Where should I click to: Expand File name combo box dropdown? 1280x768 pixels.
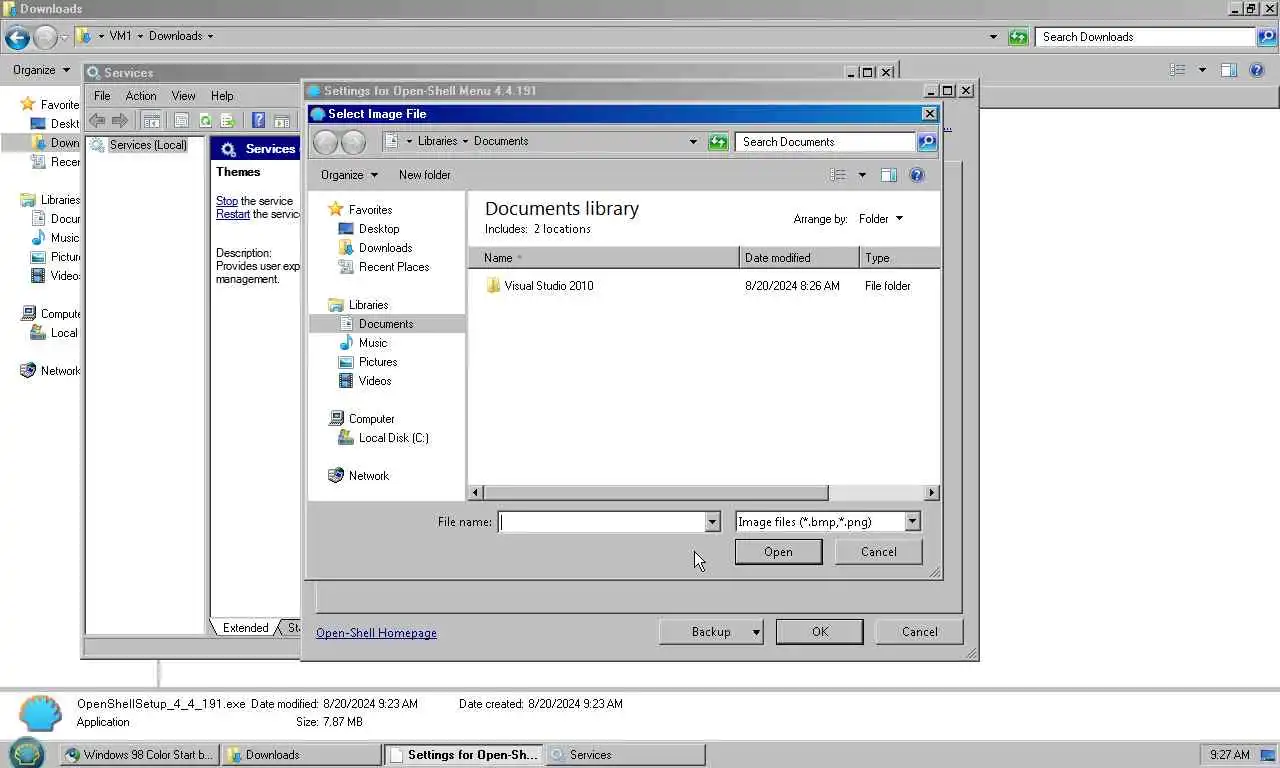click(x=712, y=522)
